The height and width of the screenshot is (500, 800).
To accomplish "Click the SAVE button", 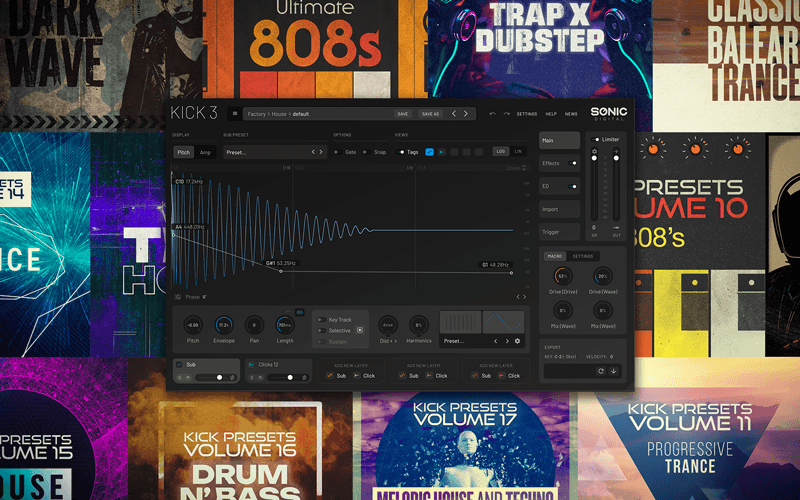I will (x=403, y=114).
